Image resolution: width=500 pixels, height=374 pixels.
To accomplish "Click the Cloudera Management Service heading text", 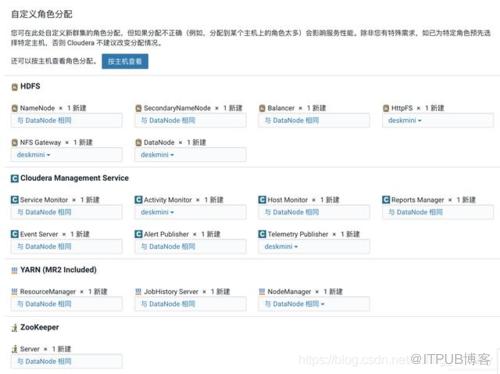I will 74,178.
